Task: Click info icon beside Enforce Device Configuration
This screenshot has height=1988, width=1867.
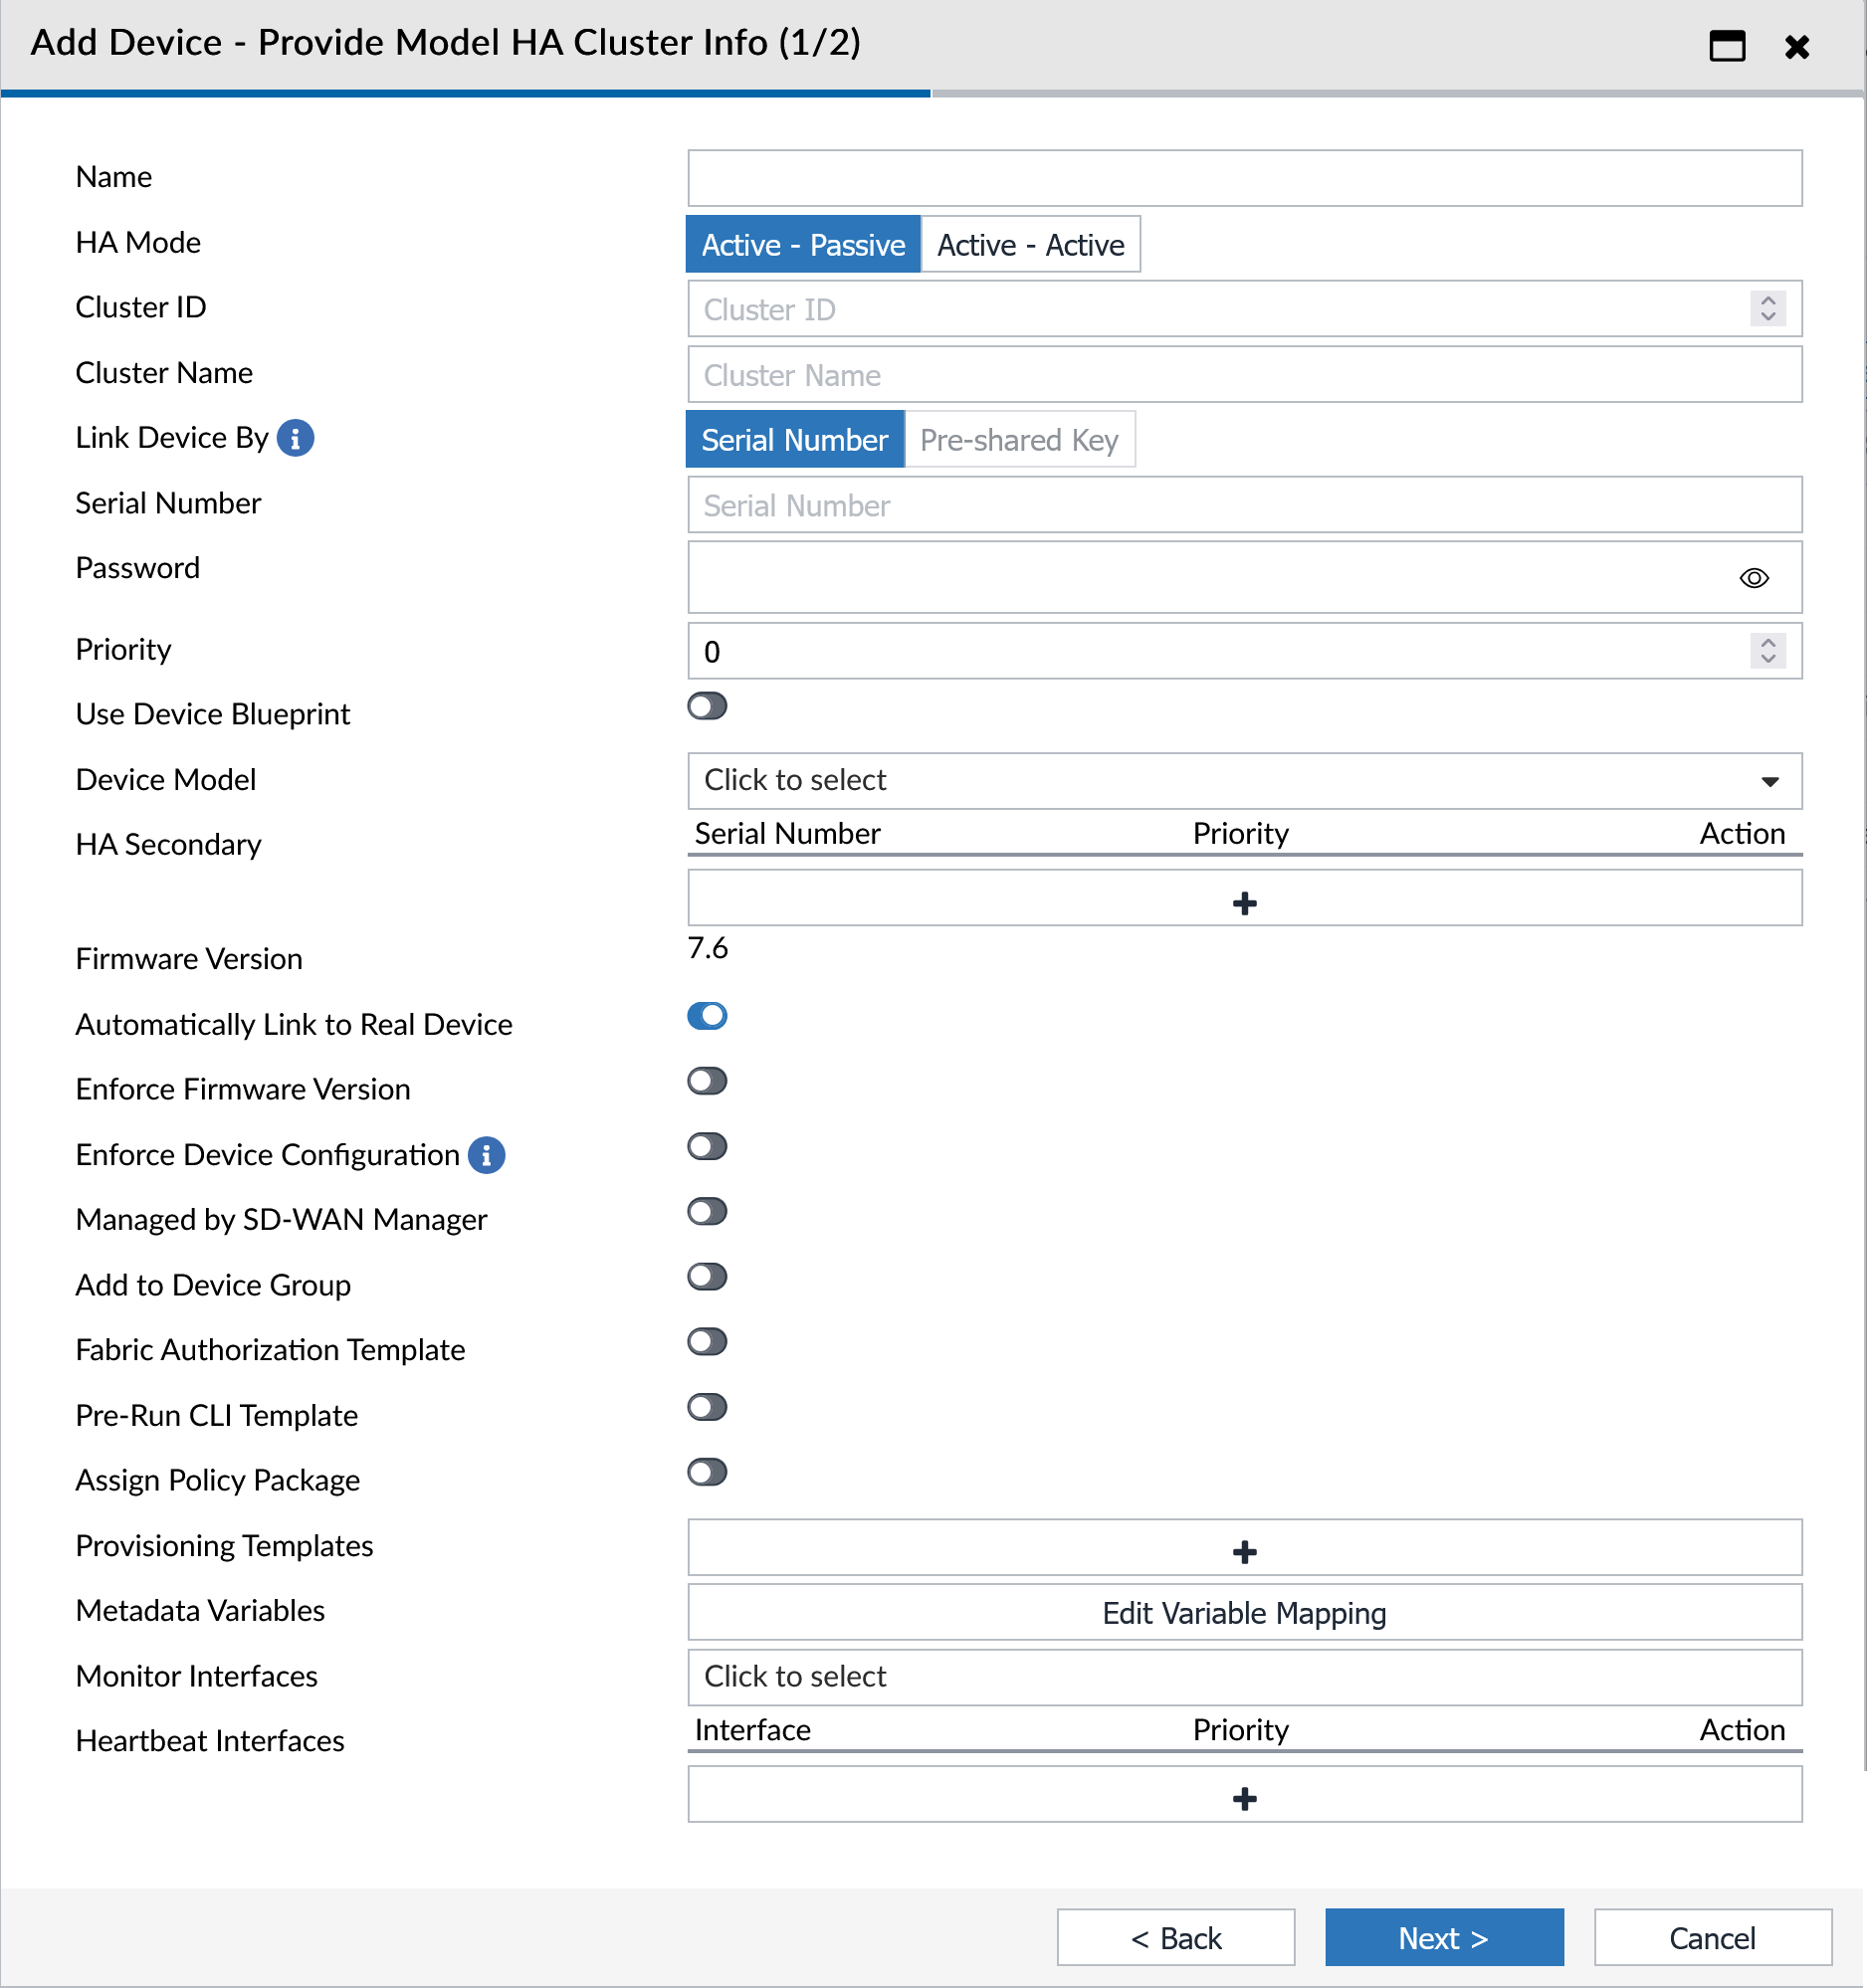Action: click(487, 1155)
